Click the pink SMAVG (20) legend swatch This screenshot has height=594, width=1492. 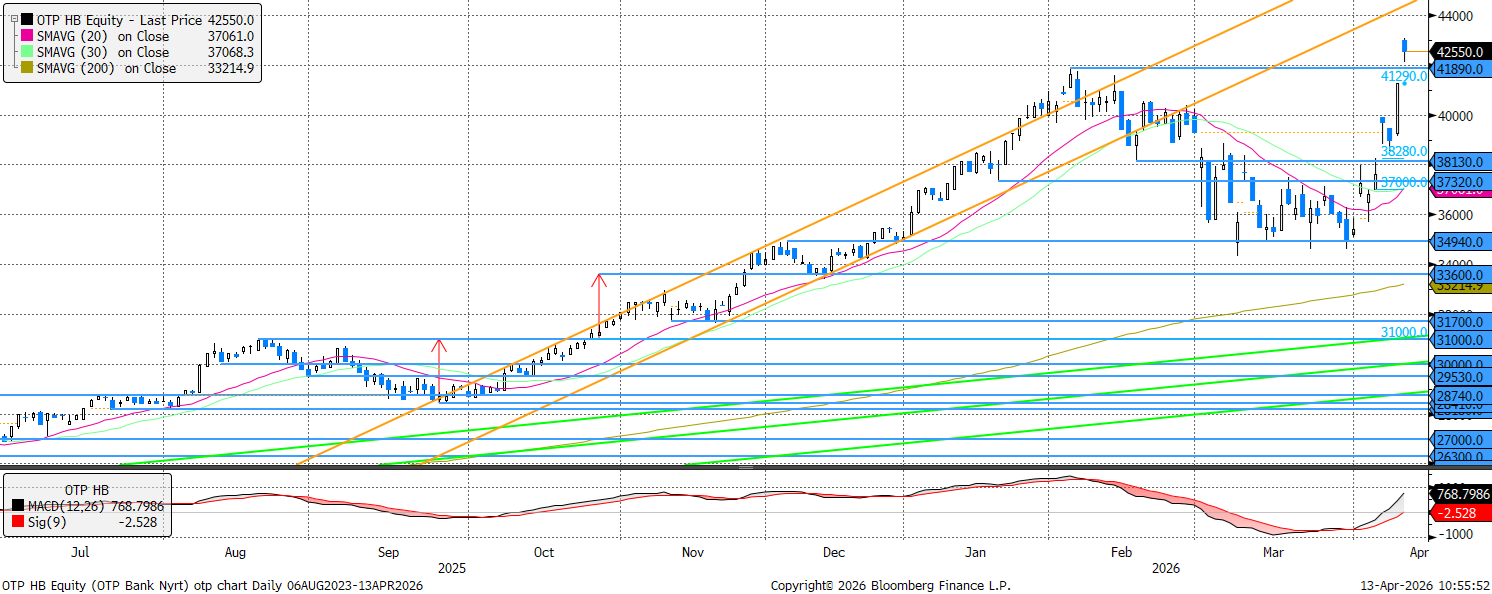(26, 36)
